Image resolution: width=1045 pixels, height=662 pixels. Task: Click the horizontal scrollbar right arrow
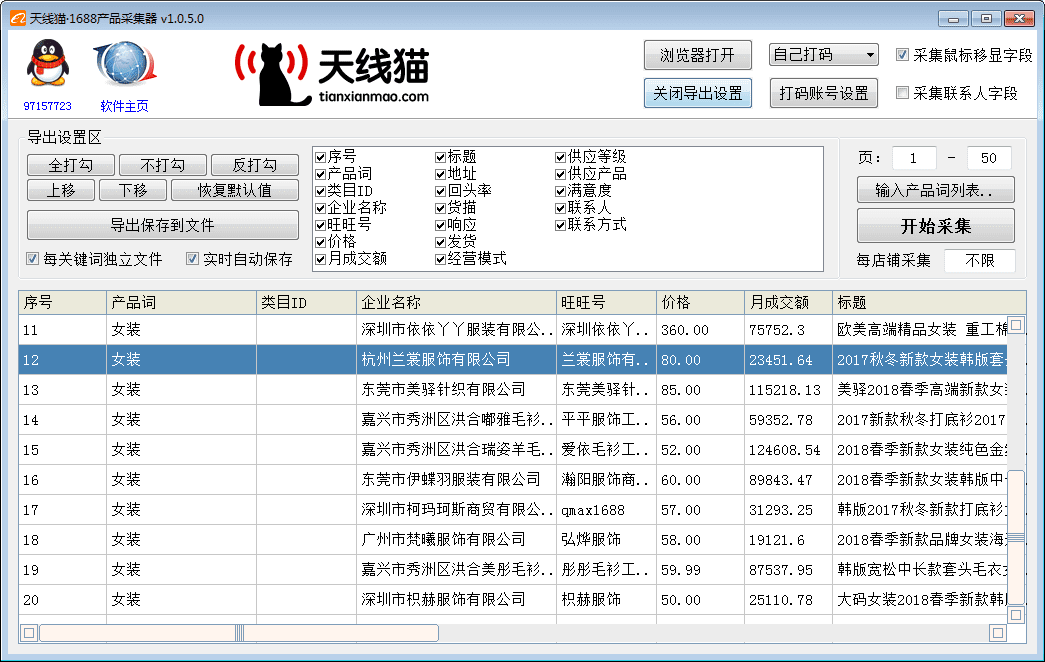(998, 633)
